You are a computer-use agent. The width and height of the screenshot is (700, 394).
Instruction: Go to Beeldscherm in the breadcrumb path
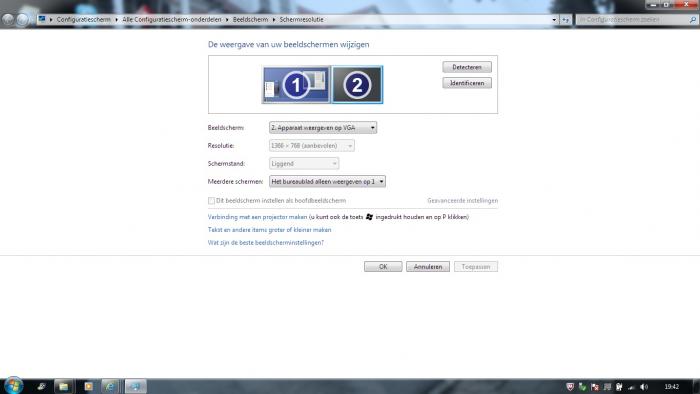250,20
